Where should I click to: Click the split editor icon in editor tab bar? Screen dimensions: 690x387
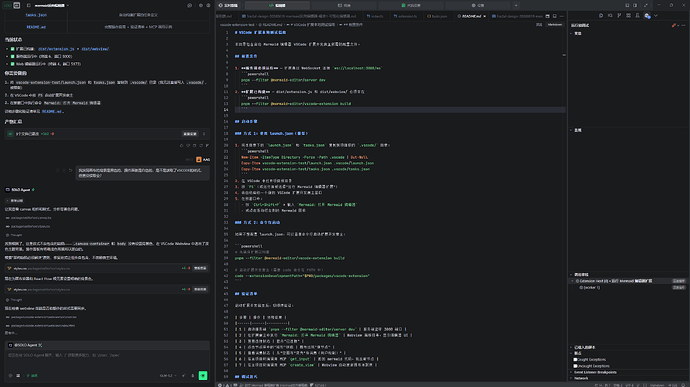point(554,16)
